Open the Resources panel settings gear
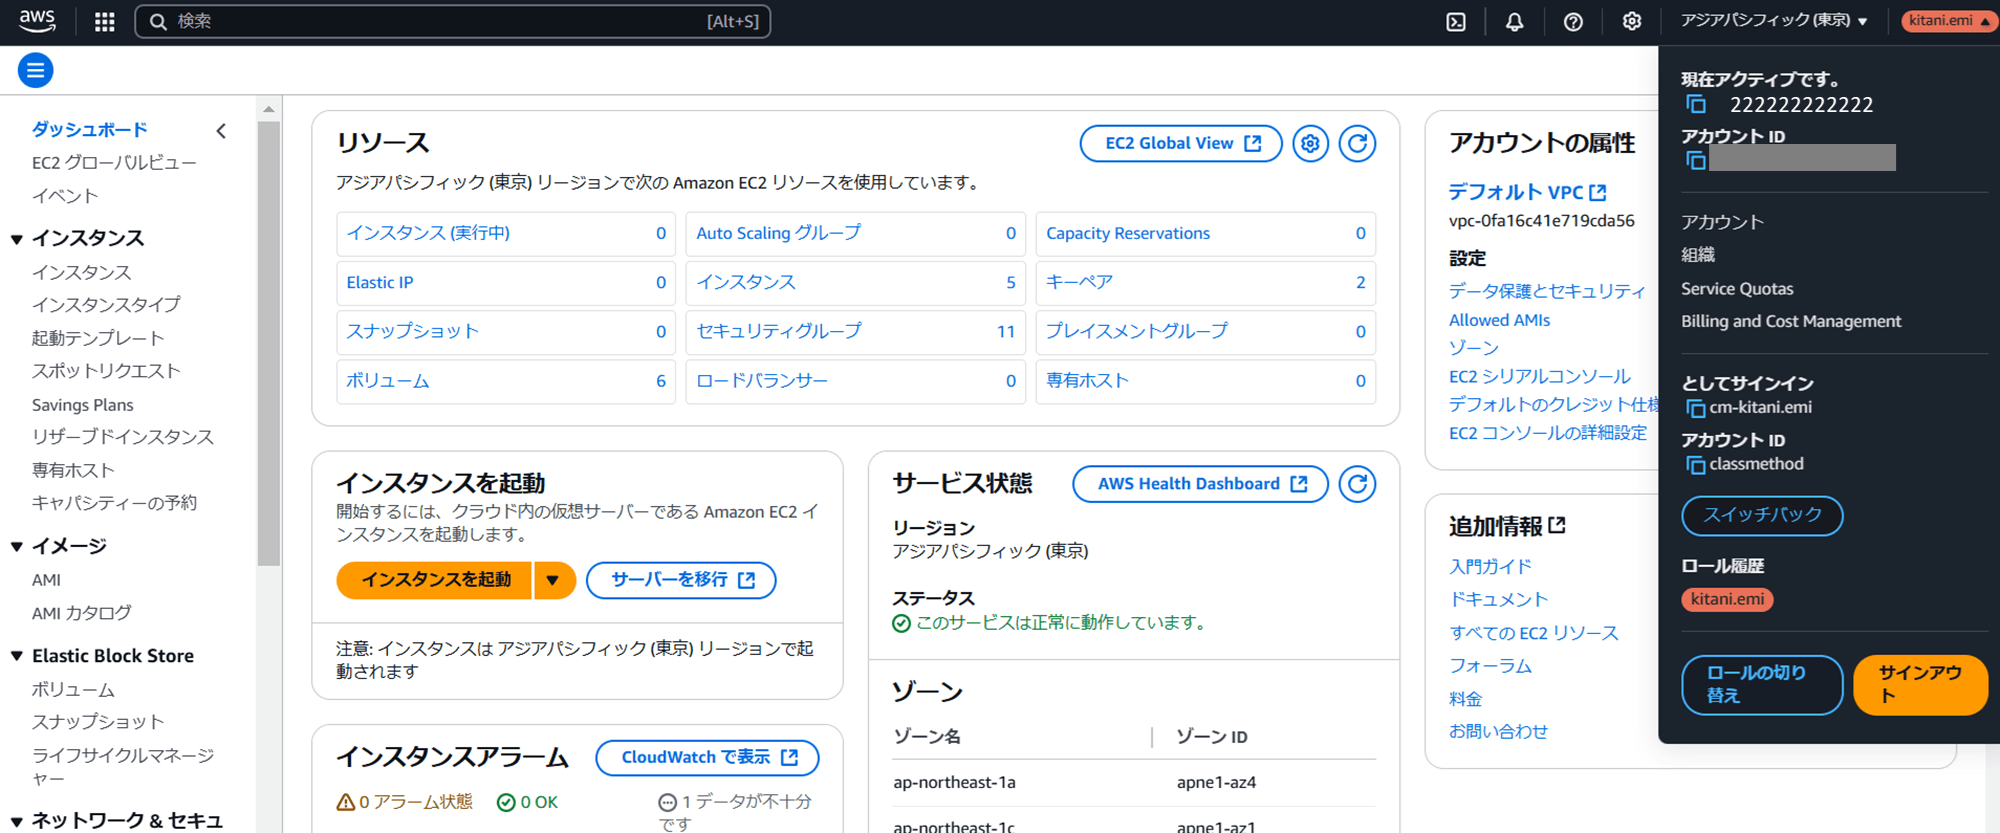The width and height of the screenshot is (2000, 833). pos(1310,143)
